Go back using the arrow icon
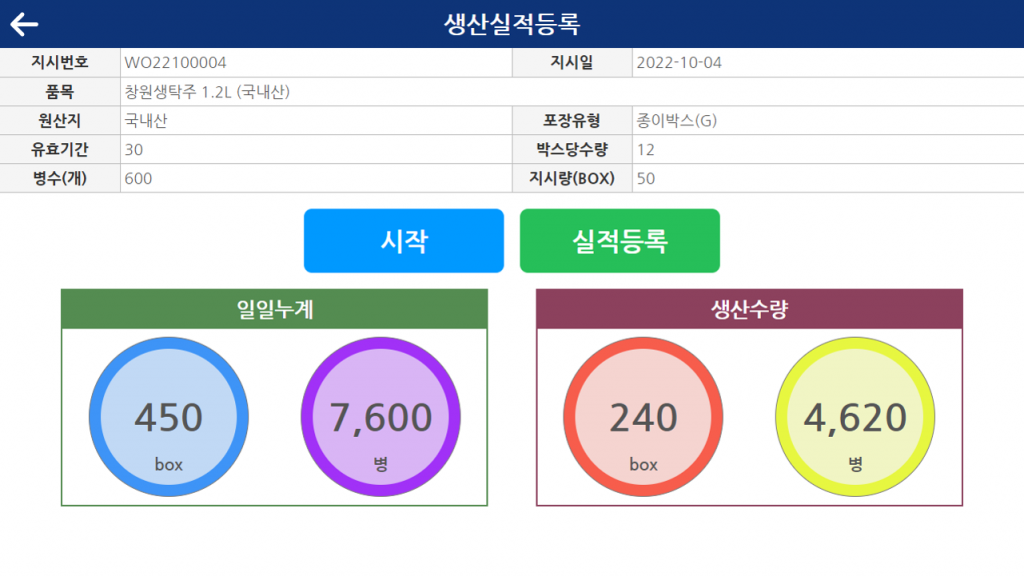 click(x=24, y=24)
